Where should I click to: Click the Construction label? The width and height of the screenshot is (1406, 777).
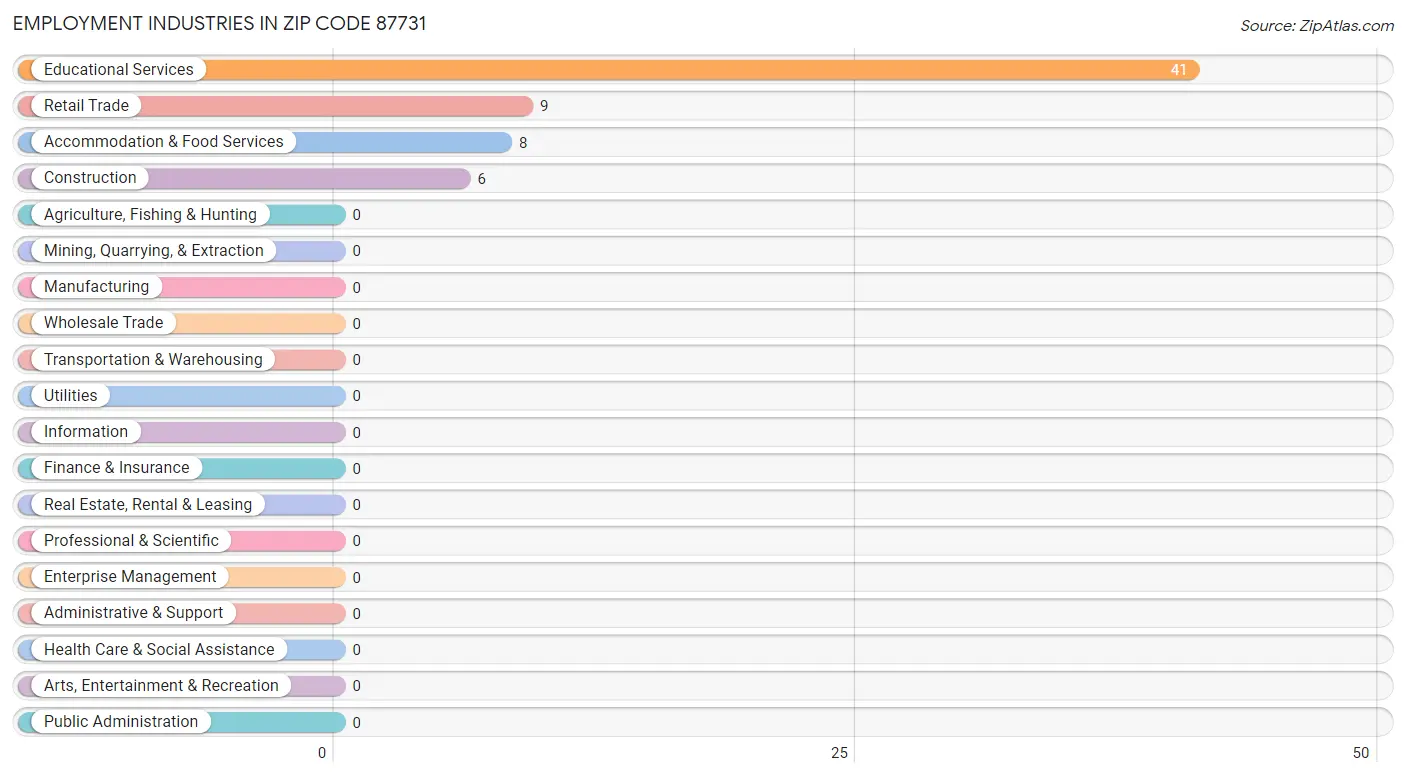(x=90, y=177)
